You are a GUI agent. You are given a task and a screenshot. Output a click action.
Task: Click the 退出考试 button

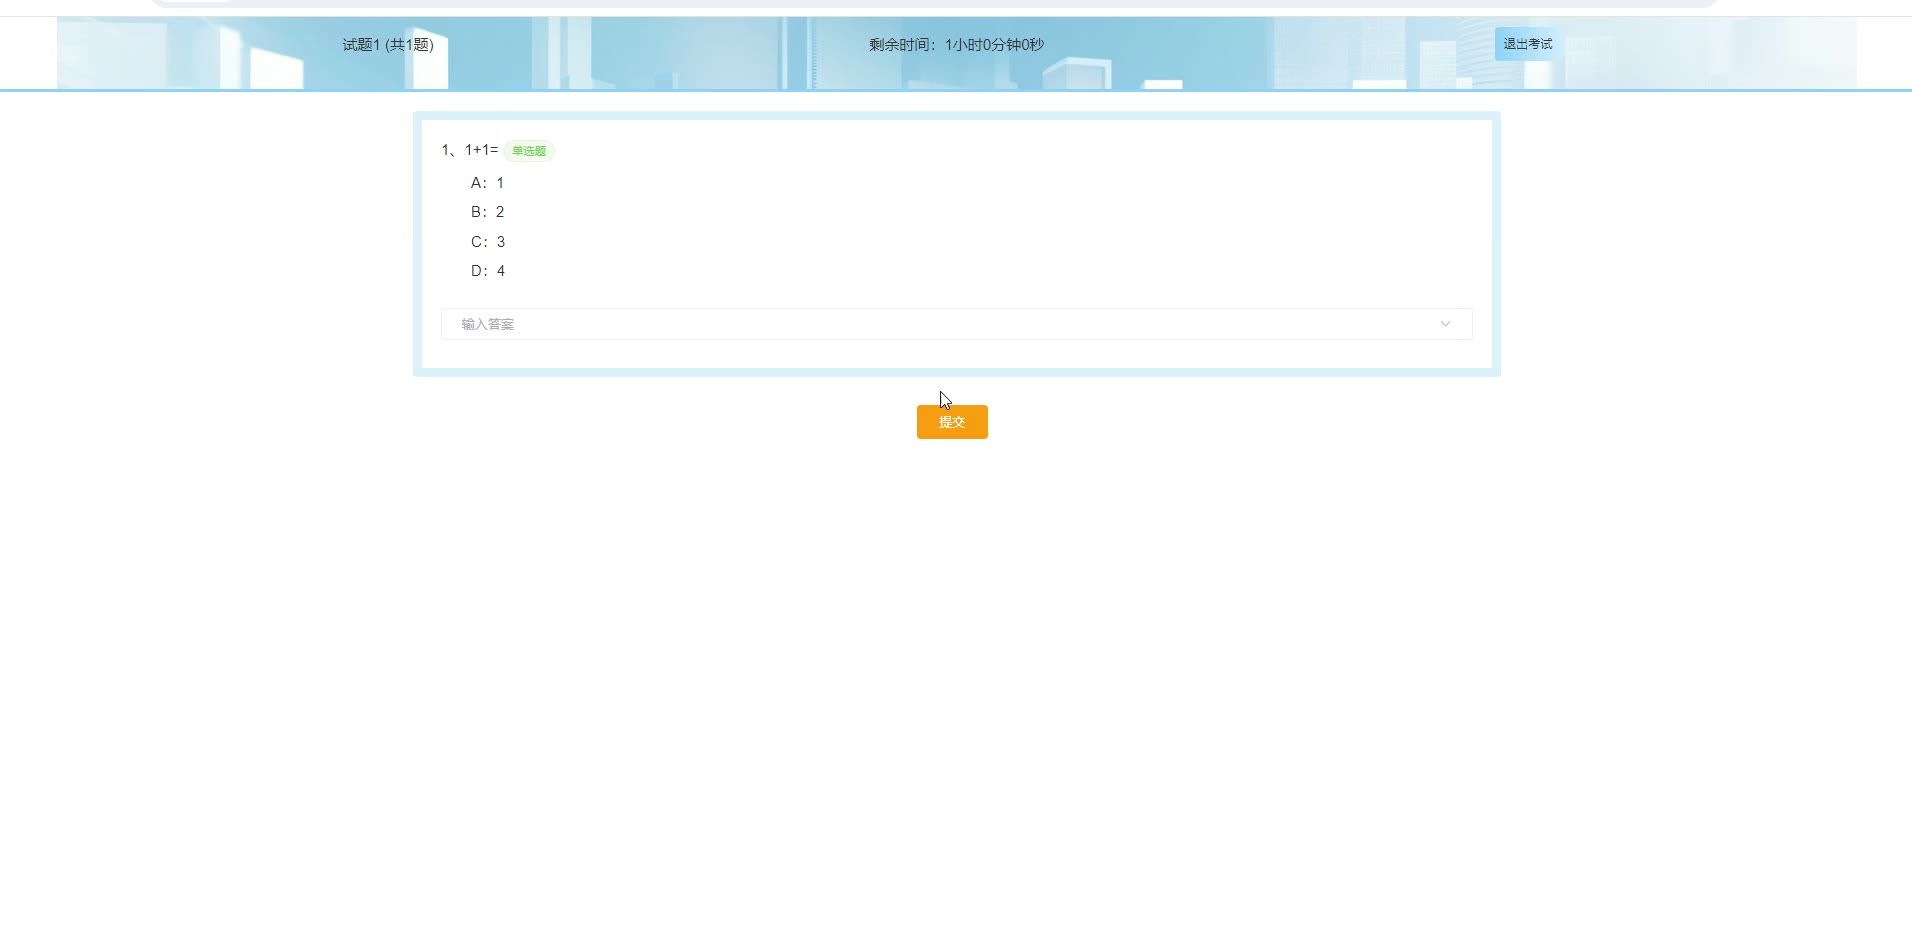click(1527, 44)
